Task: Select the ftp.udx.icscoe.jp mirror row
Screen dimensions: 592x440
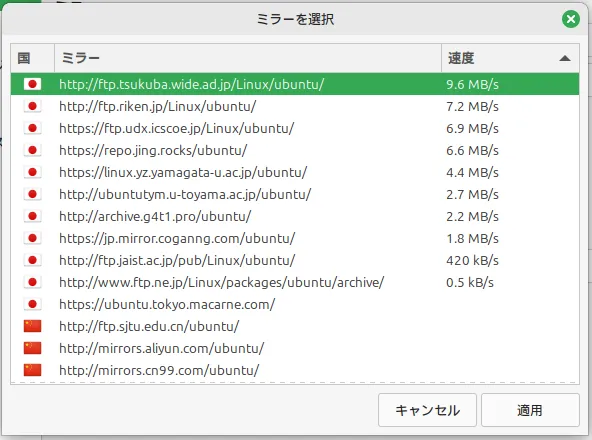Action: pos(295,128)
